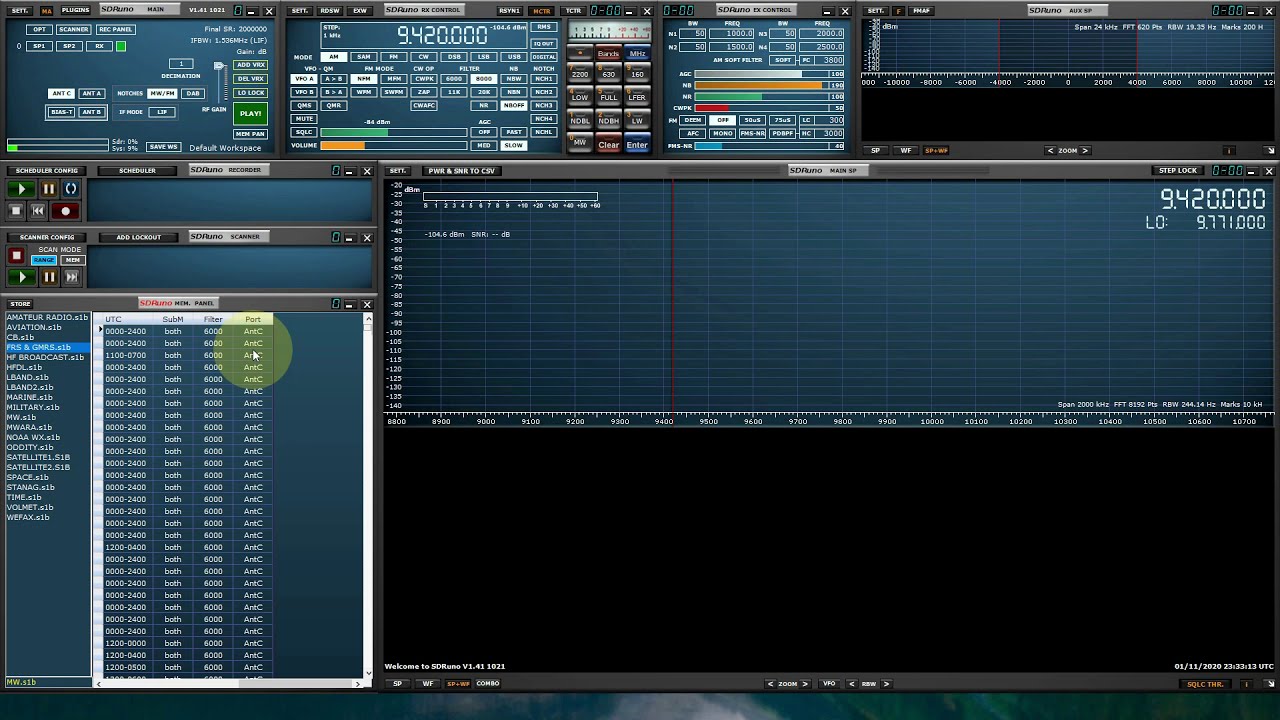Toggle LO LOCK in Main window
1280x720 pixels.
point(250,93)
